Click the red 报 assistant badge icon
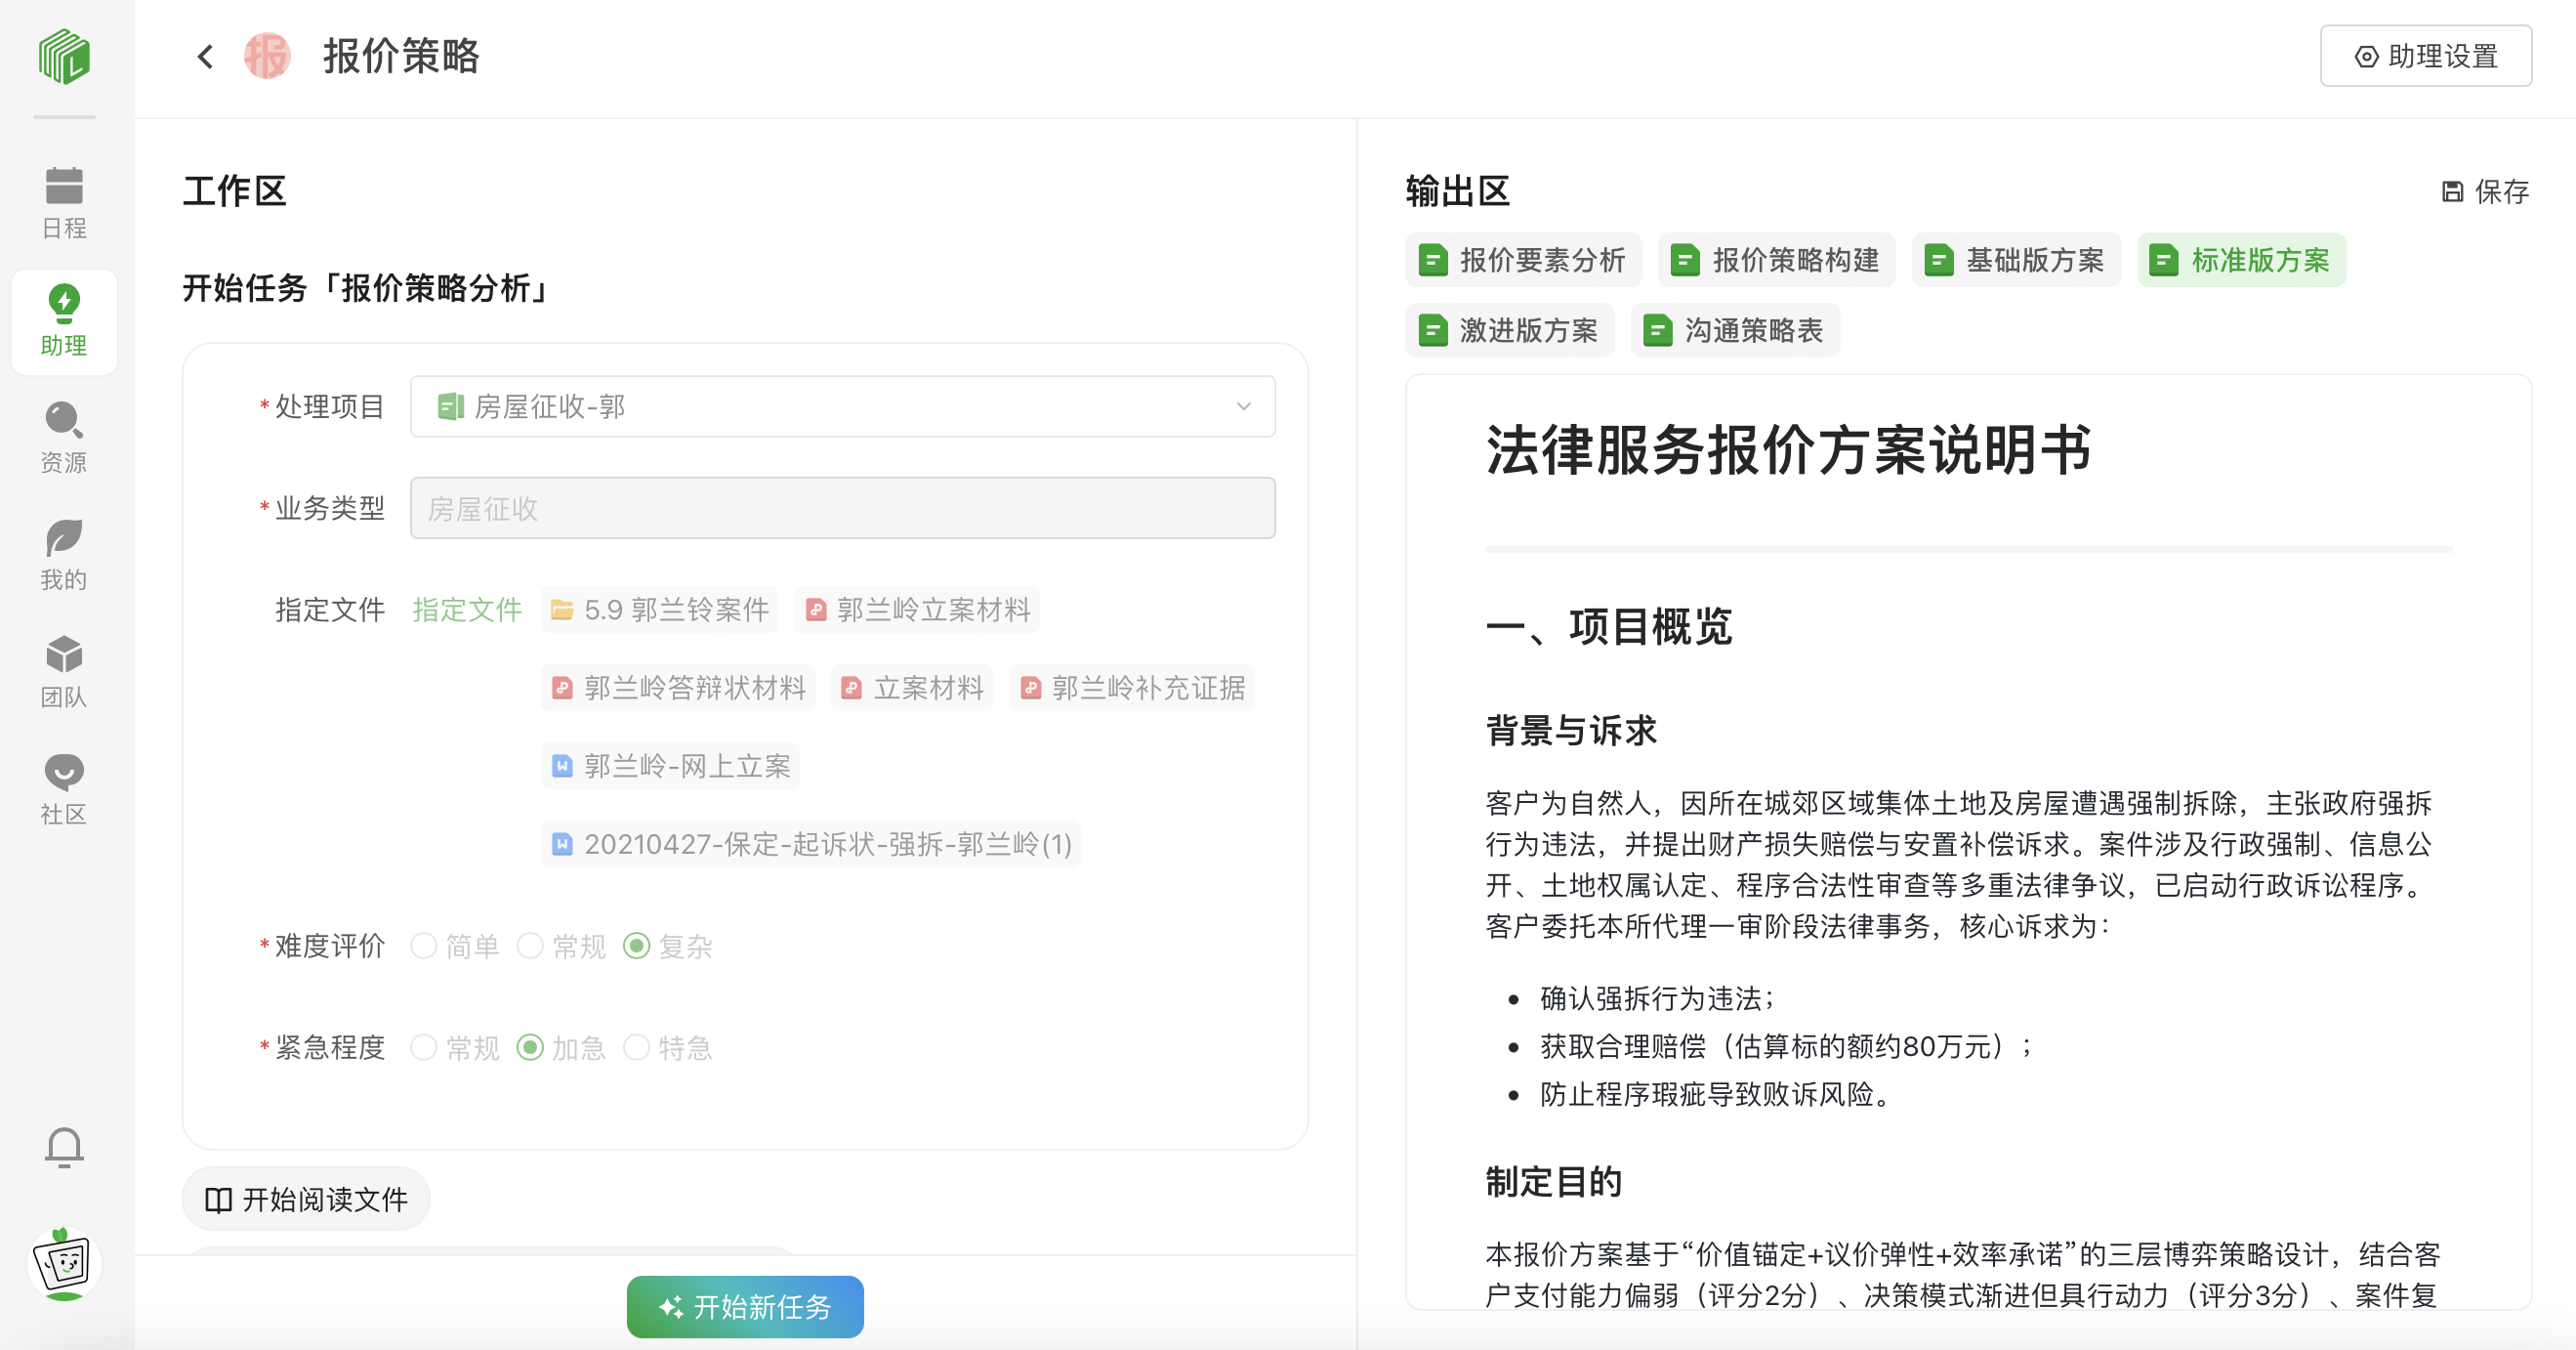This screenshot has width=2576, height=1350. pos(267,56)
